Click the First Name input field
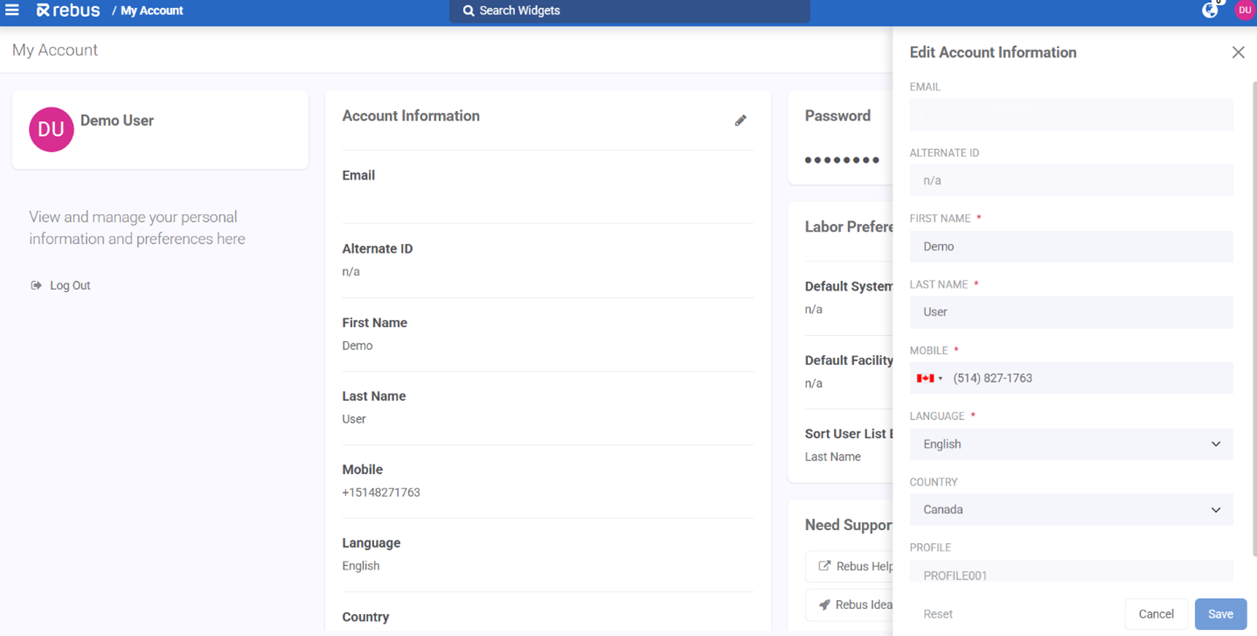Screen dimensions: 1257x636 coord(1070,246)
